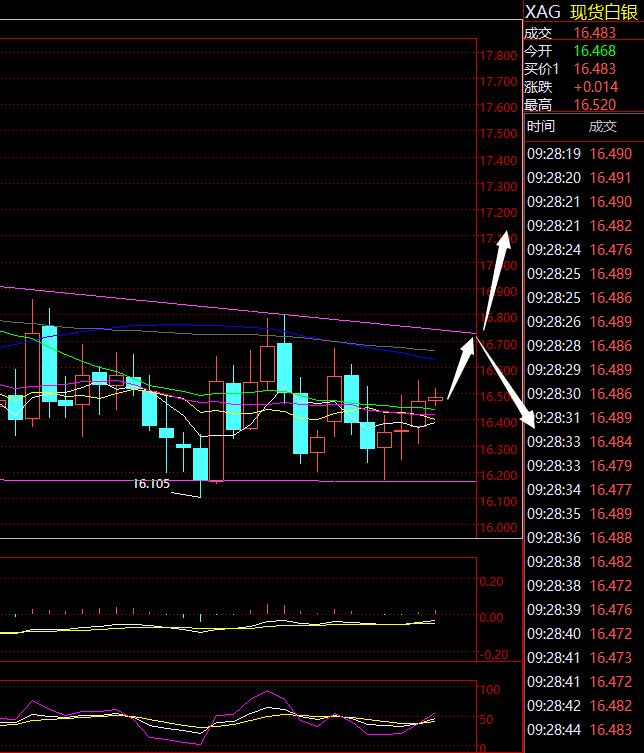The image size is (644, 753).
Task: Click the 涨跌 change value +0.014
Action: (597, 87)
